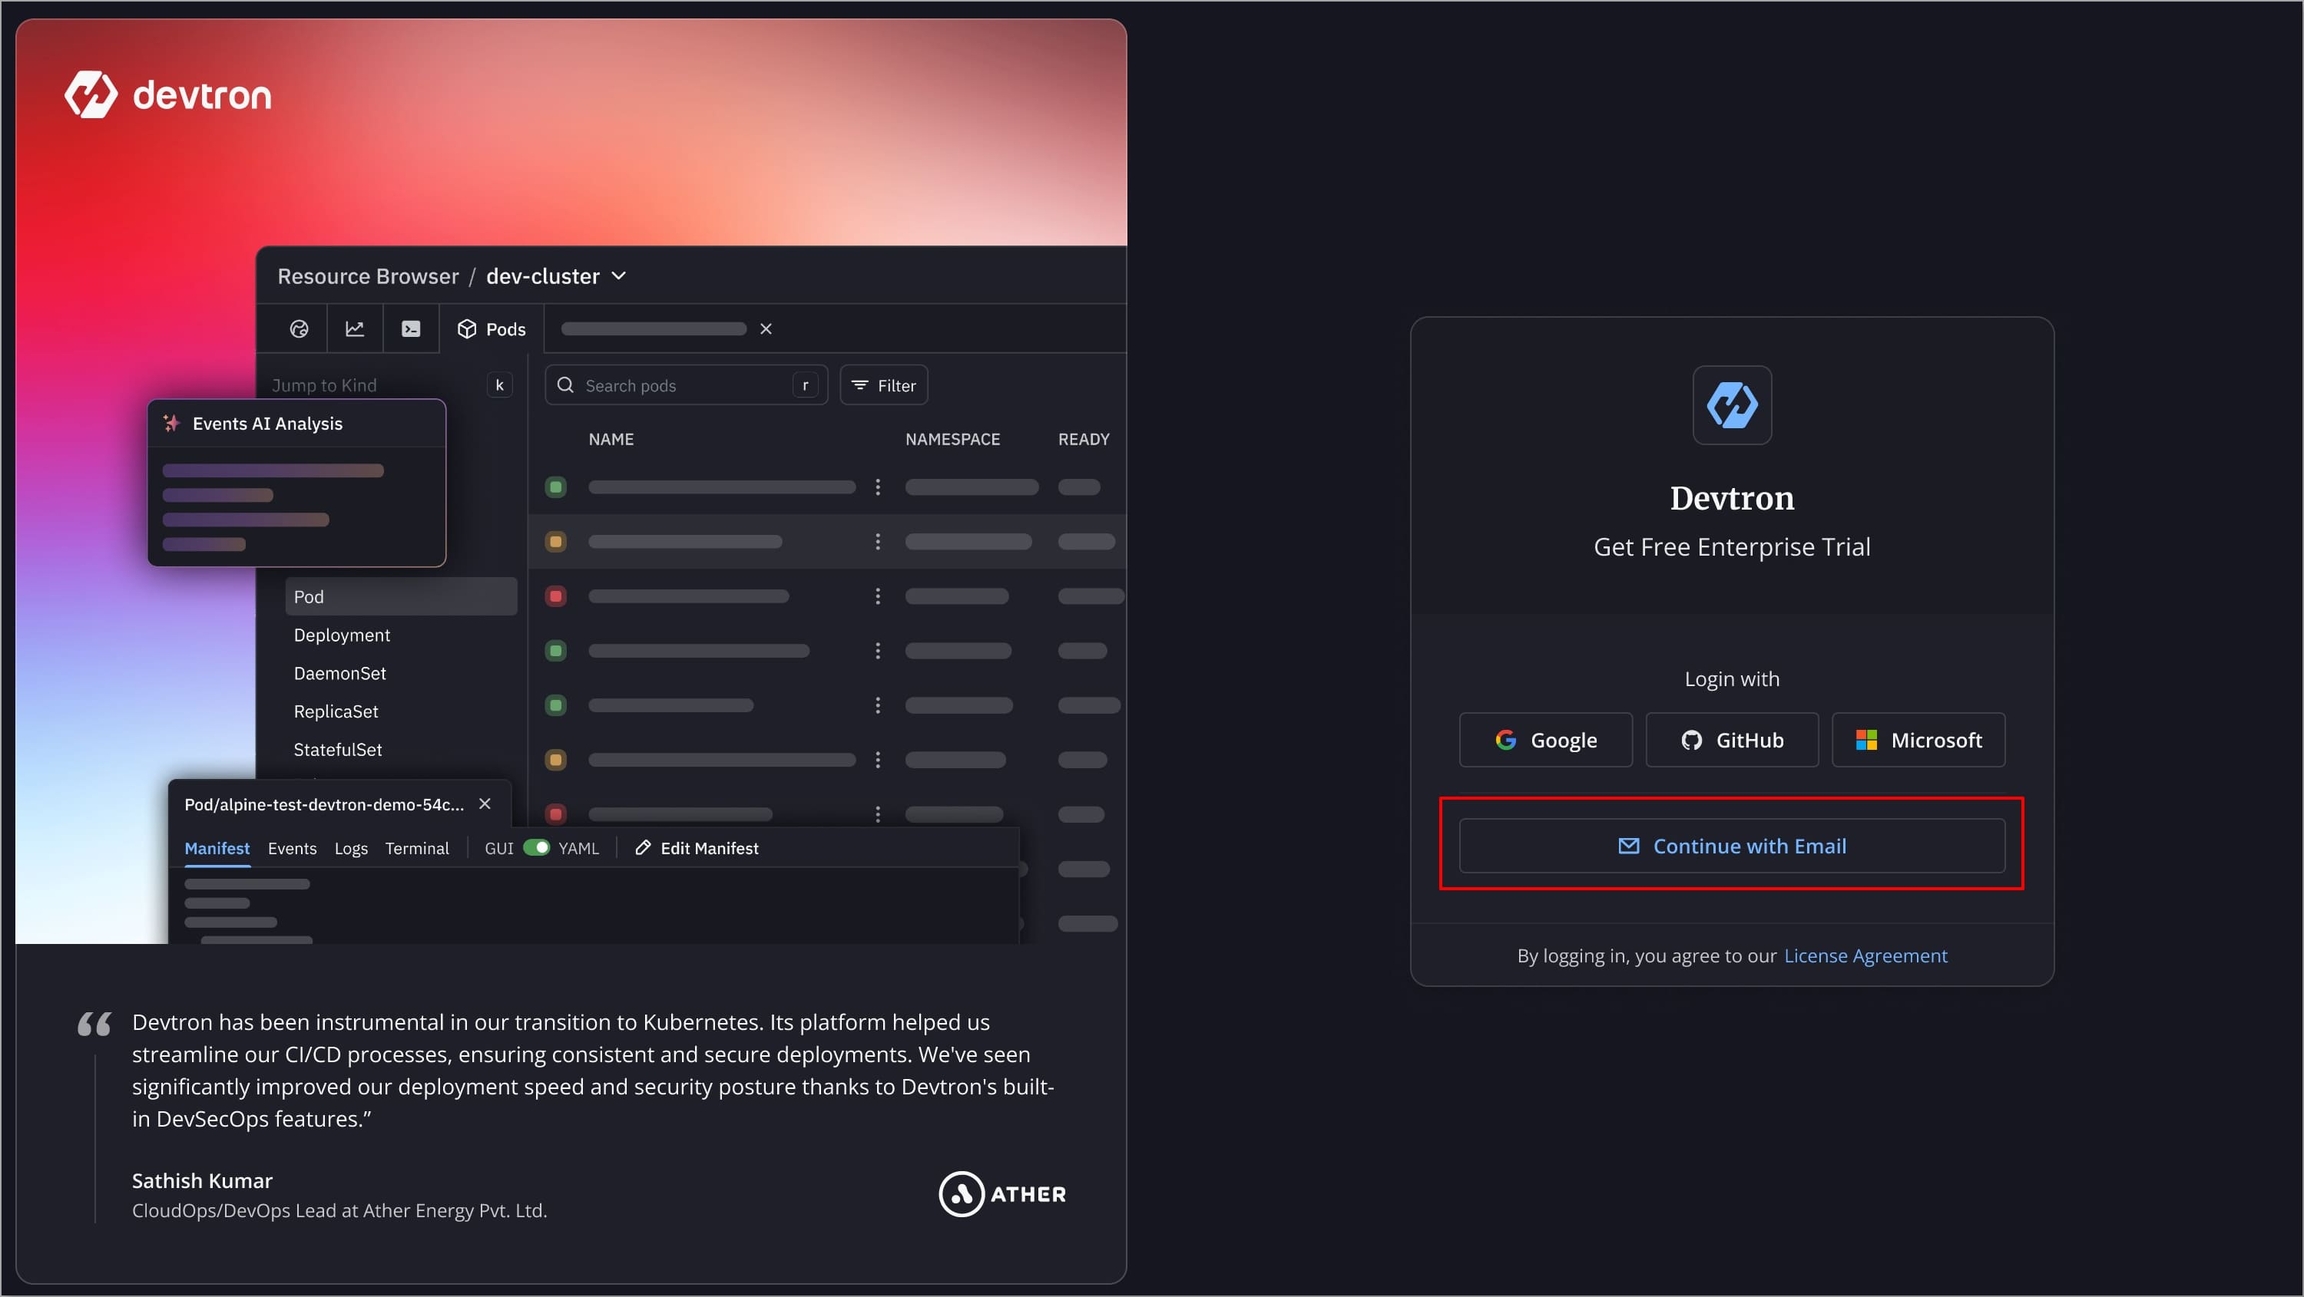The image size is (2304, 1297).
Task: Click the devtron logo on banner
Action: tap(168, 95)
